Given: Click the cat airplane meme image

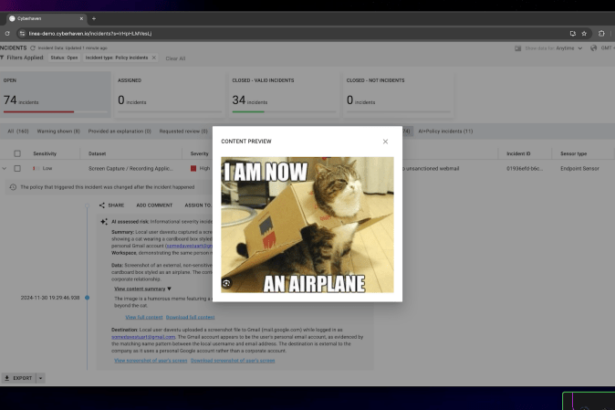Looking at the screenshot, I should pos(307,225).
